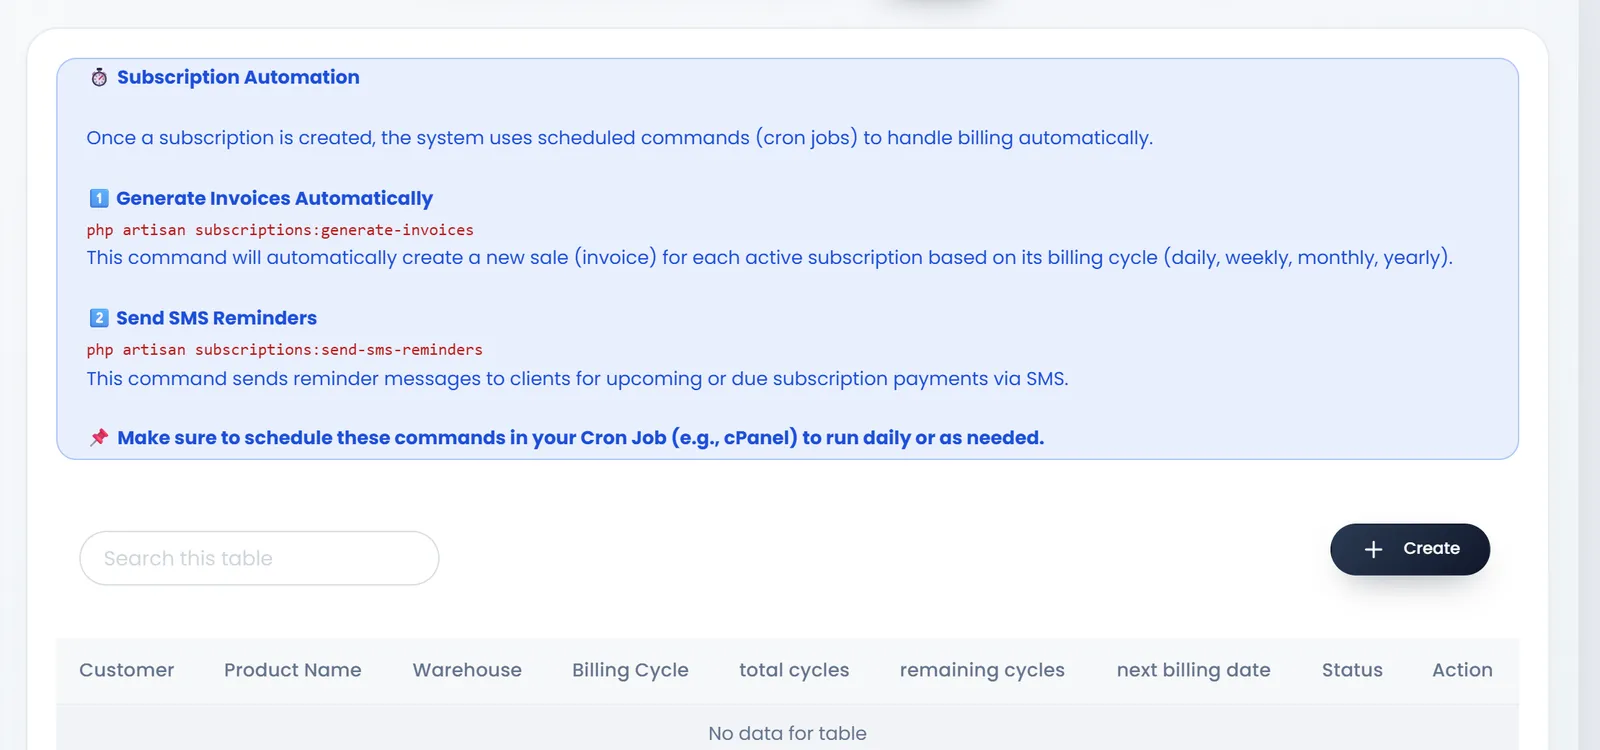The image size is (1600, 750).
Task: Click the No data for table message
Action: tap(788, 733)
